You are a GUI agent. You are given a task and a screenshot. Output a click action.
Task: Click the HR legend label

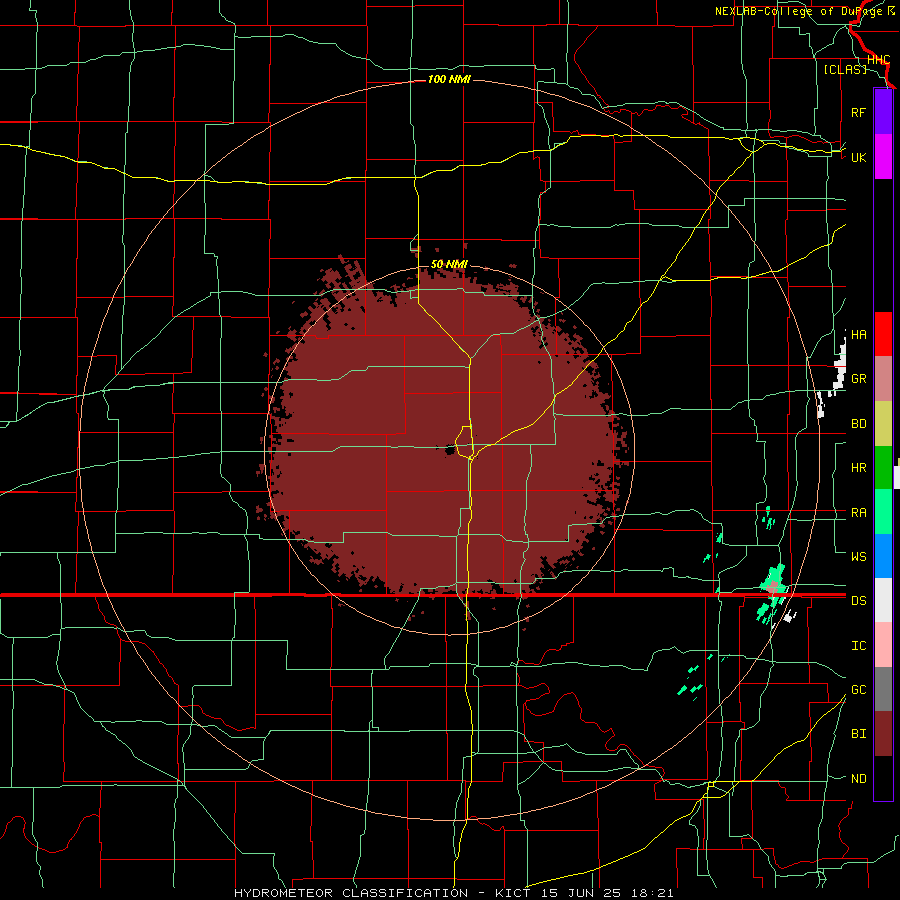858,468
